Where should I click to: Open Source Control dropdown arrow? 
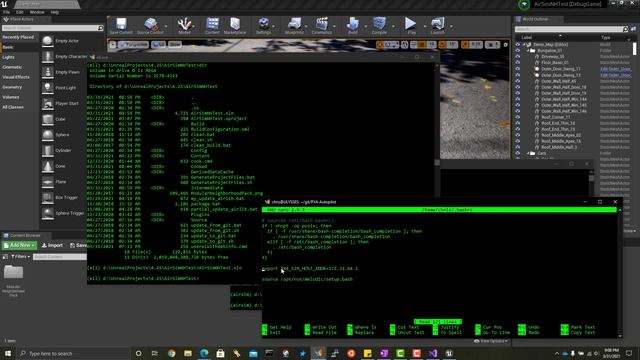pos(166,26)
